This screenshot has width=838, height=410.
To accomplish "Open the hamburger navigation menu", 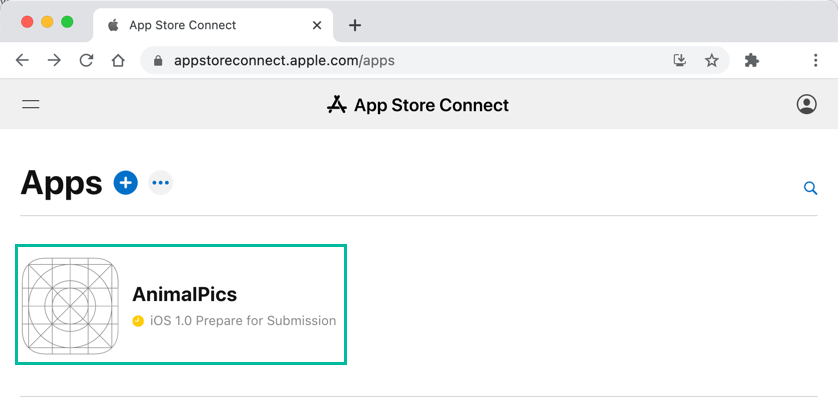I will (x=30, y=104).
